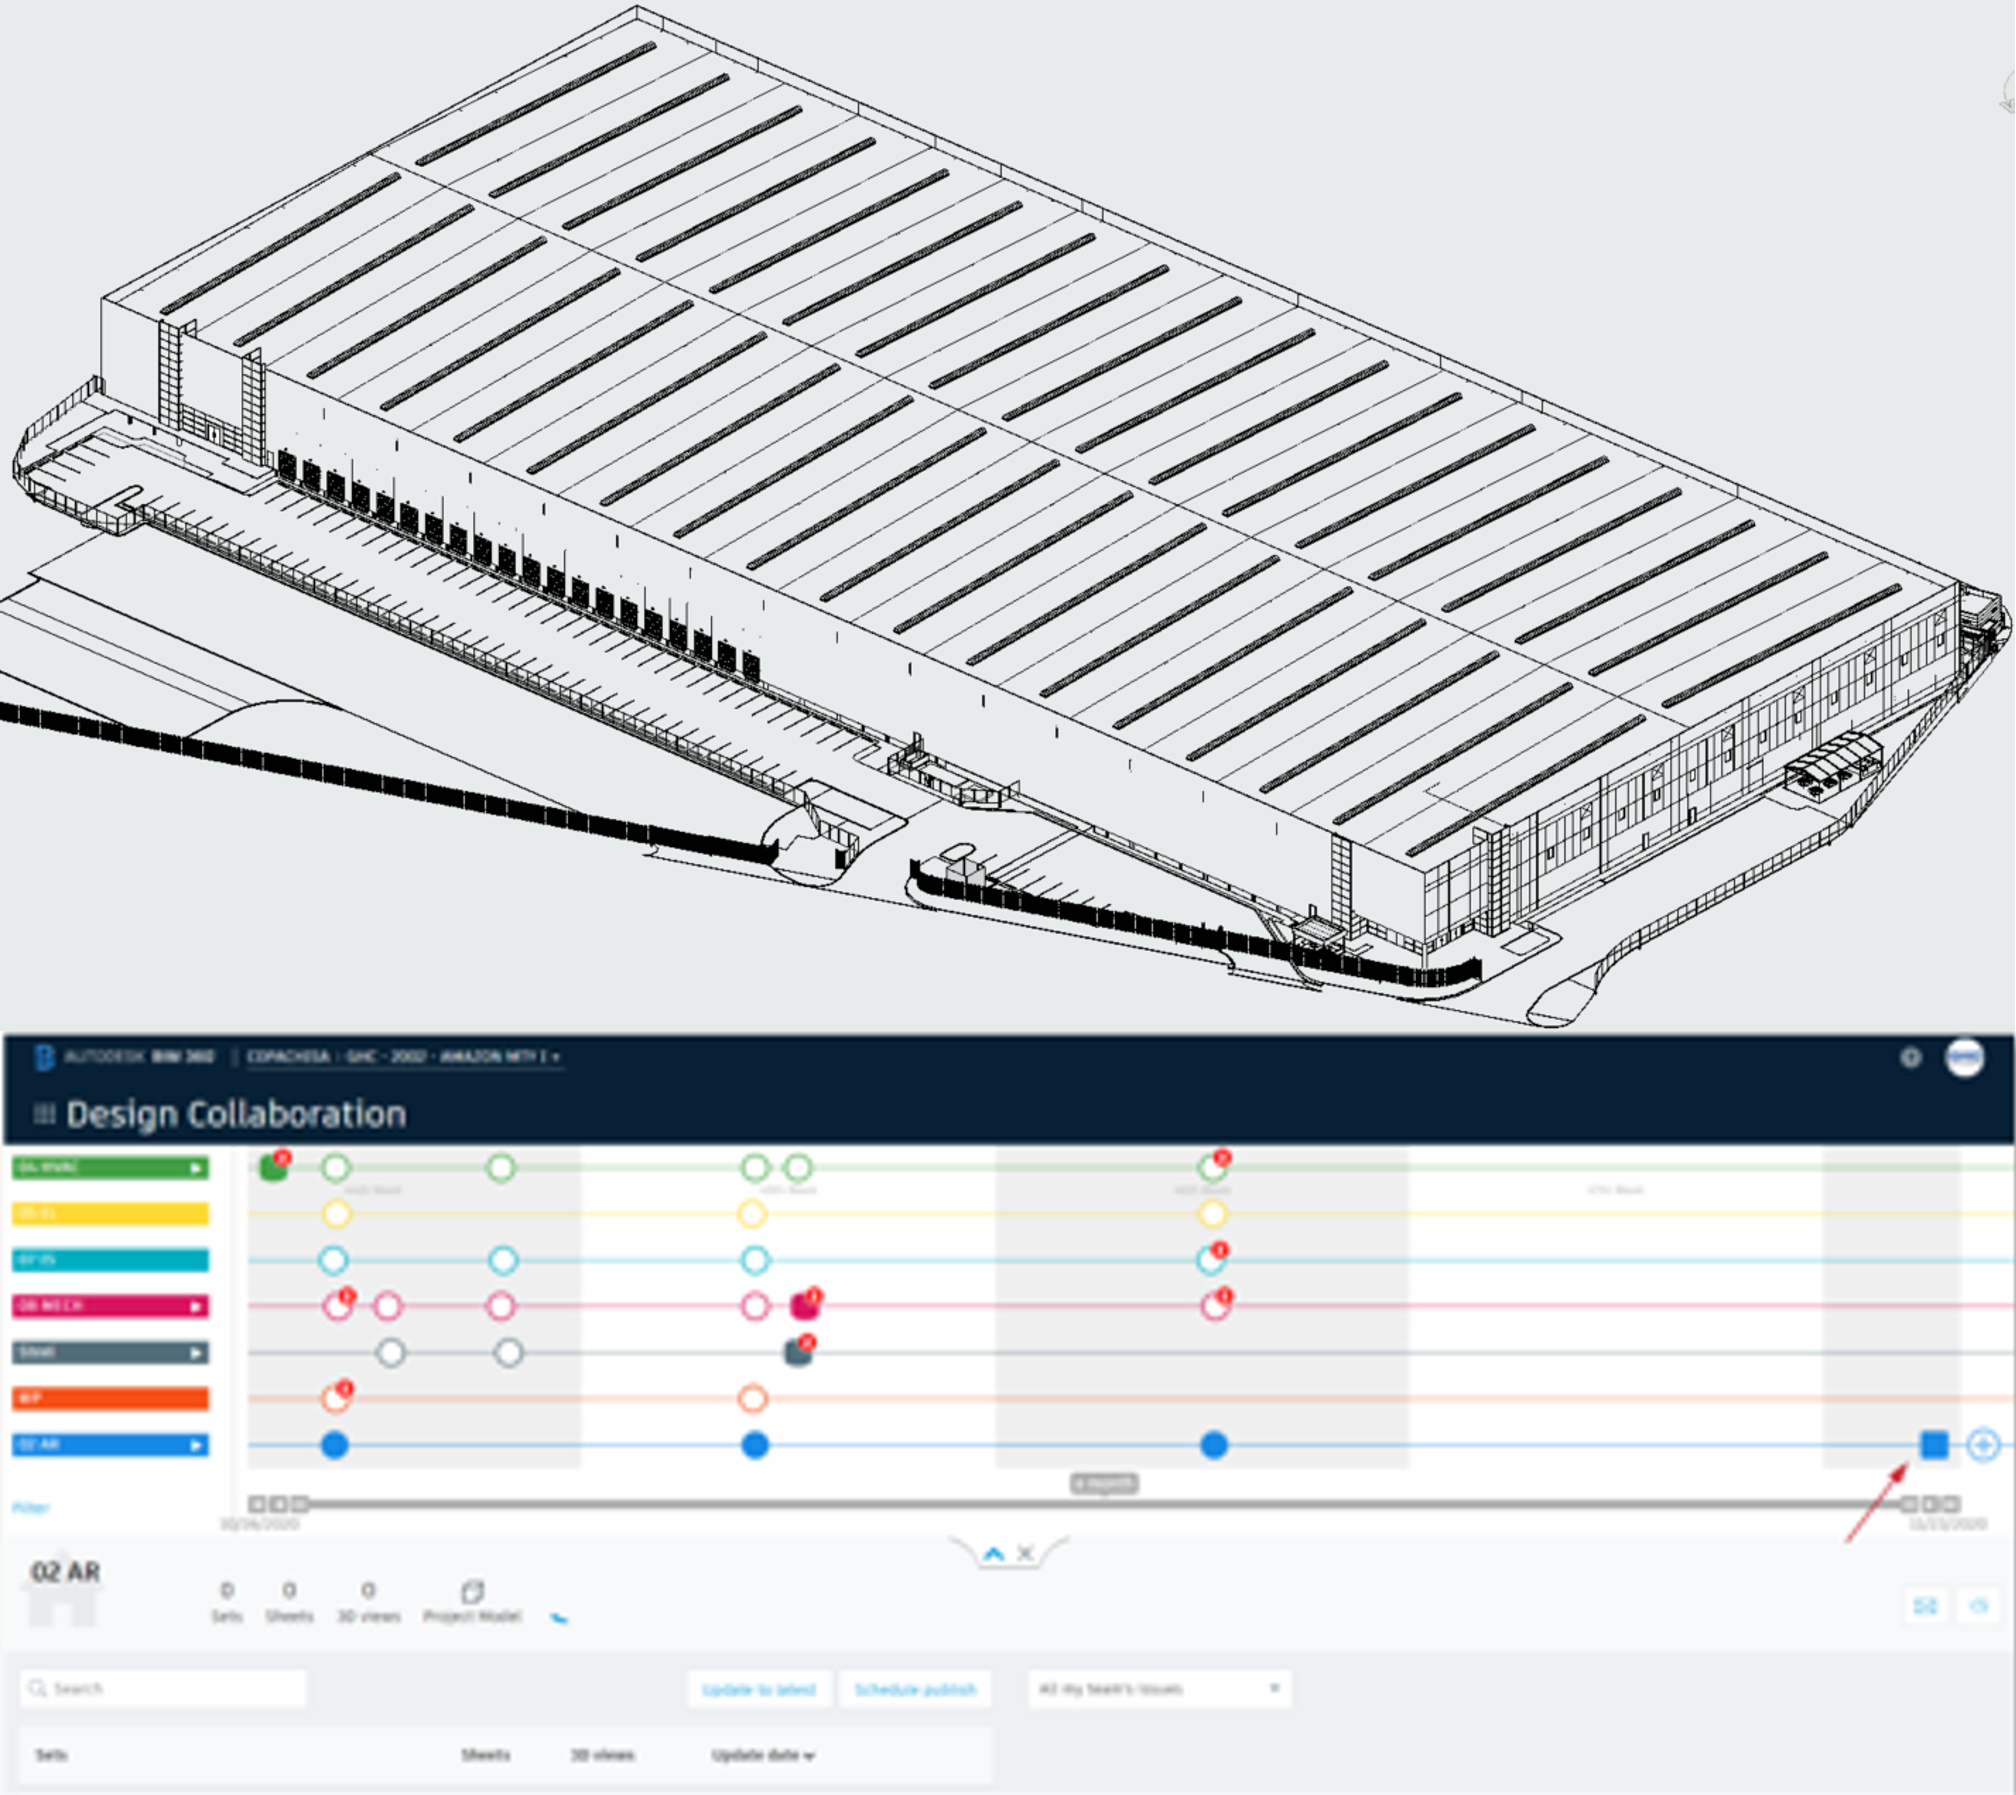Open the module grid menu icon

[44, 1114]
